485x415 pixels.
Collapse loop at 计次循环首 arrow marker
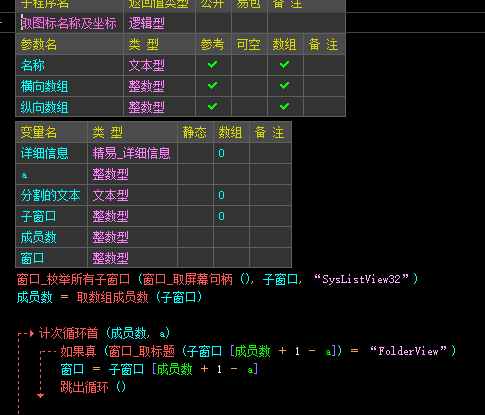click(x=32, y=333)
